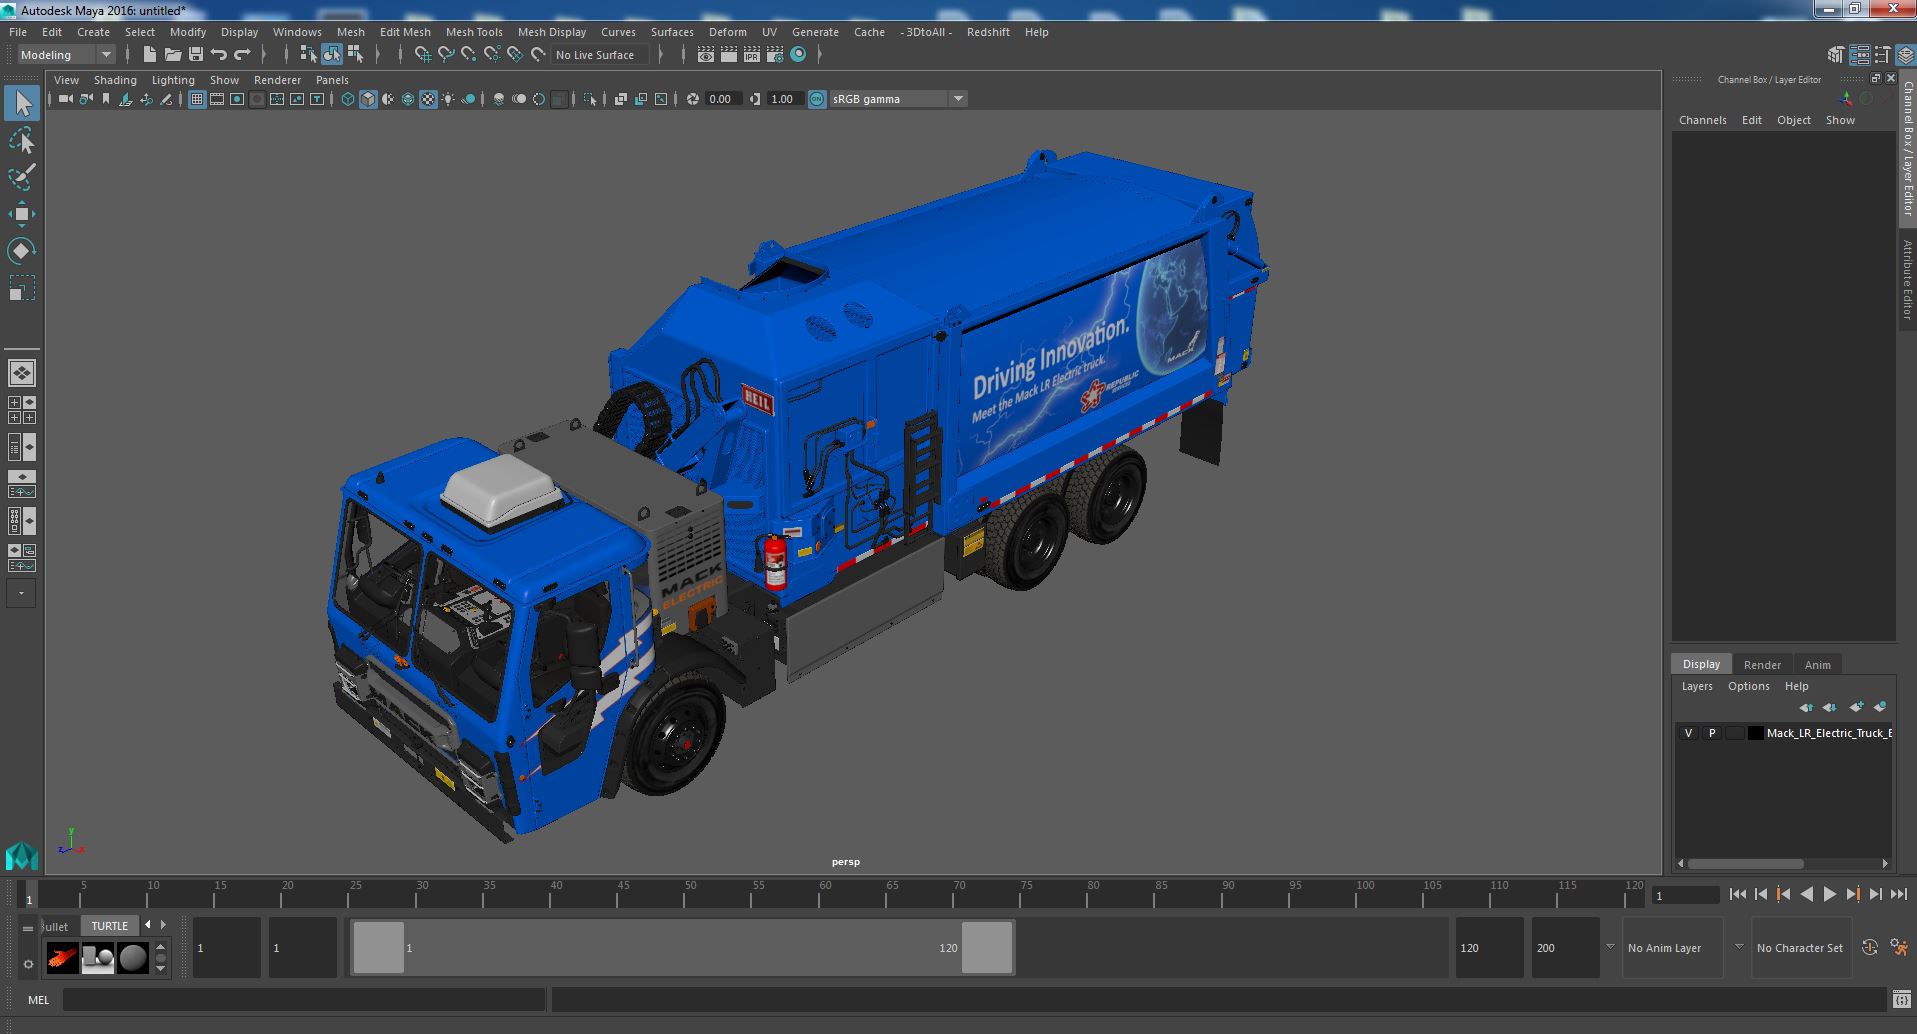Save the scene with floppy icon
The width and height of the screenshot is (1917, 1034).
coord(196,55)
